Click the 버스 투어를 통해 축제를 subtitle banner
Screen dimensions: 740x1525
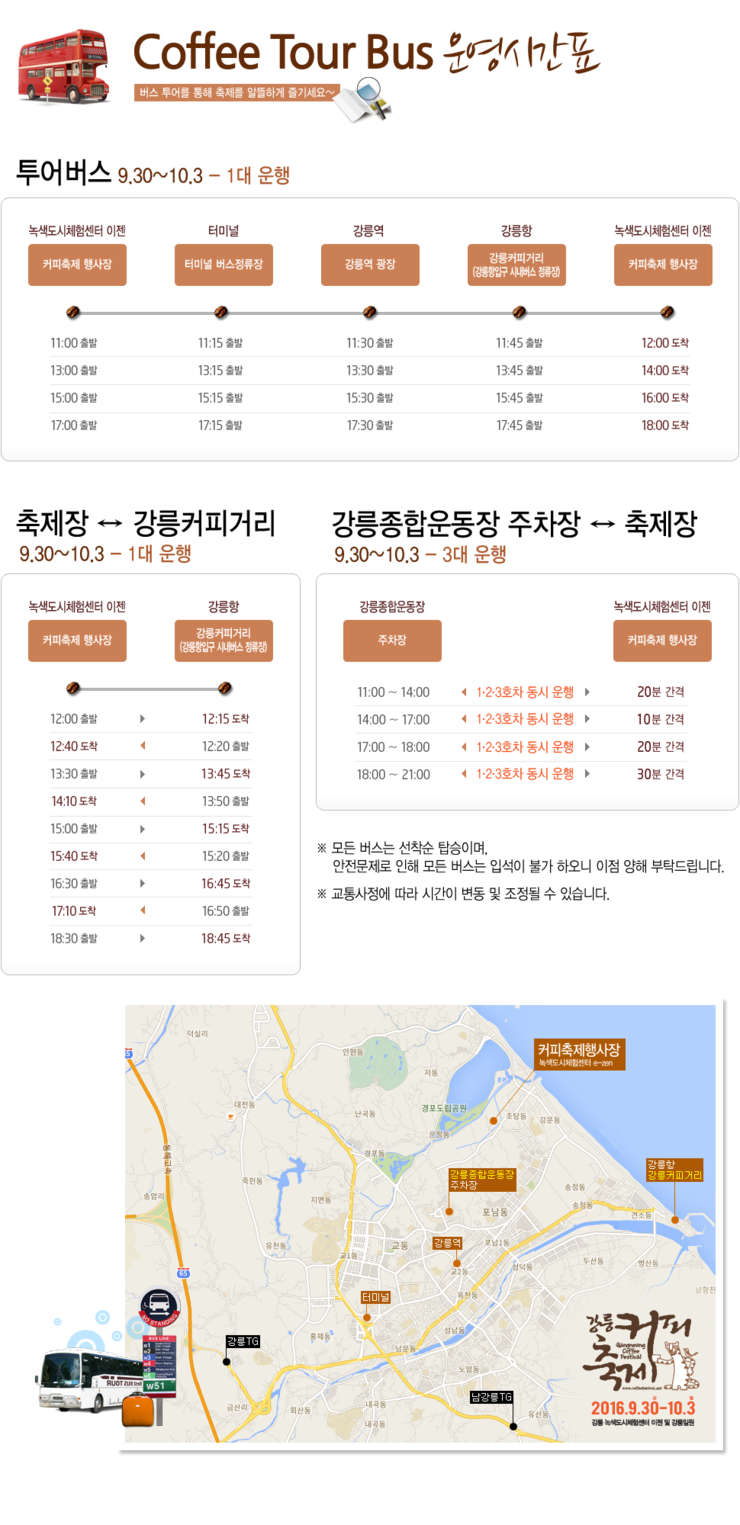click(x=238, y=93)
